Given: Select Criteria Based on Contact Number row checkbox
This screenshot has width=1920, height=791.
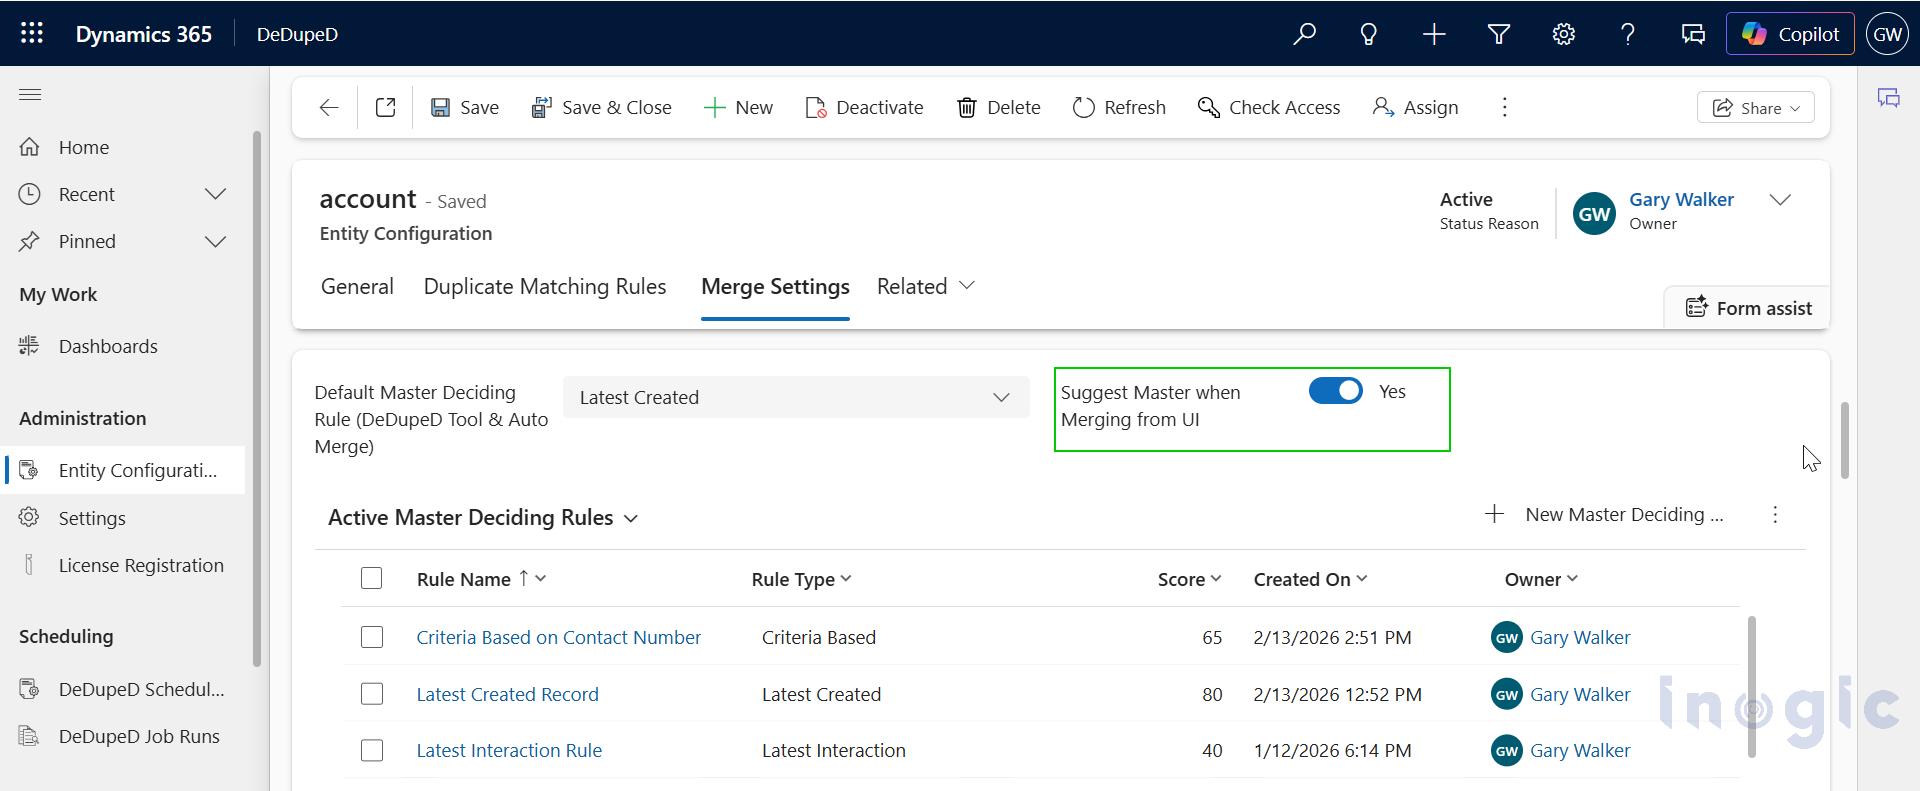Looking at the screenshot, I should 371,637.
